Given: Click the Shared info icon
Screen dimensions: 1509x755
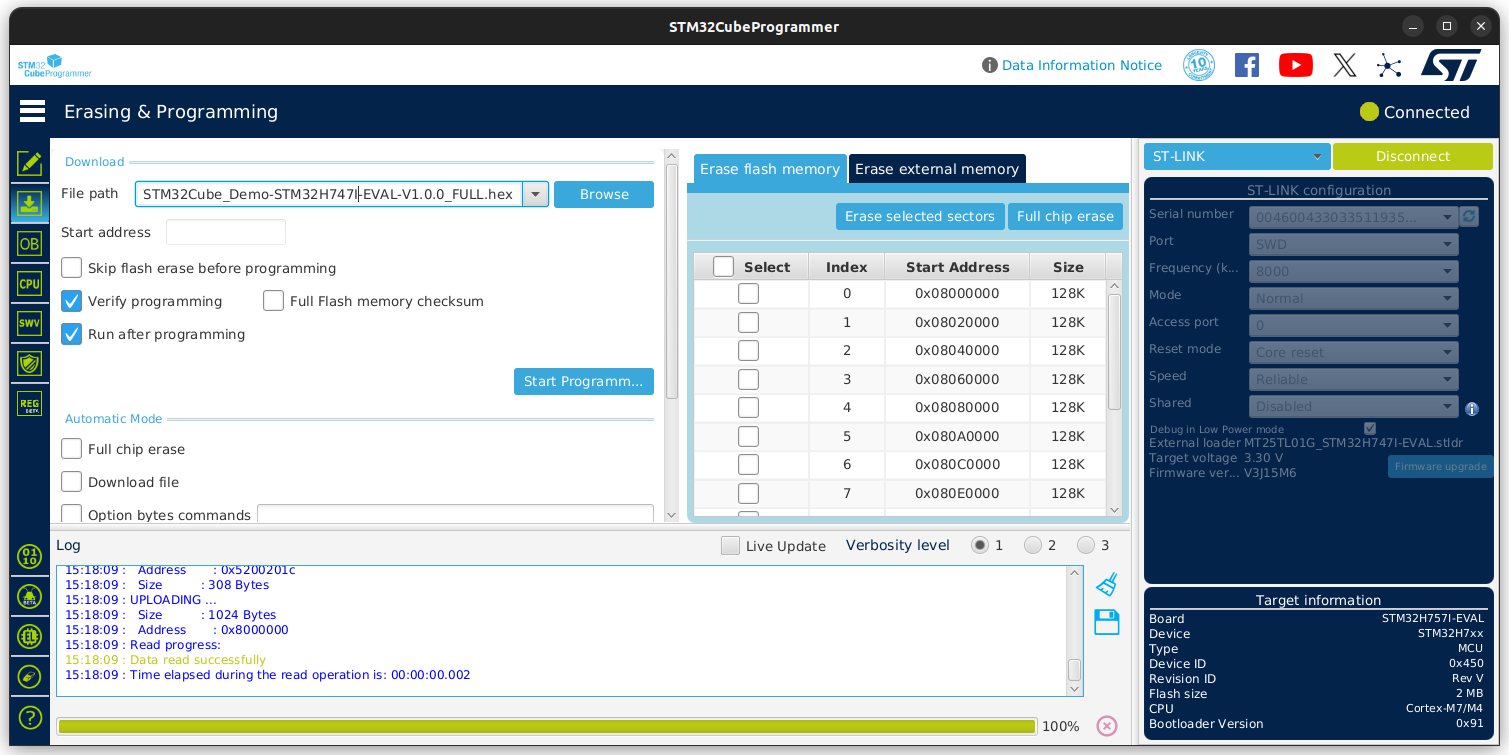Looking at the screenshot, I should (1471, 408).
